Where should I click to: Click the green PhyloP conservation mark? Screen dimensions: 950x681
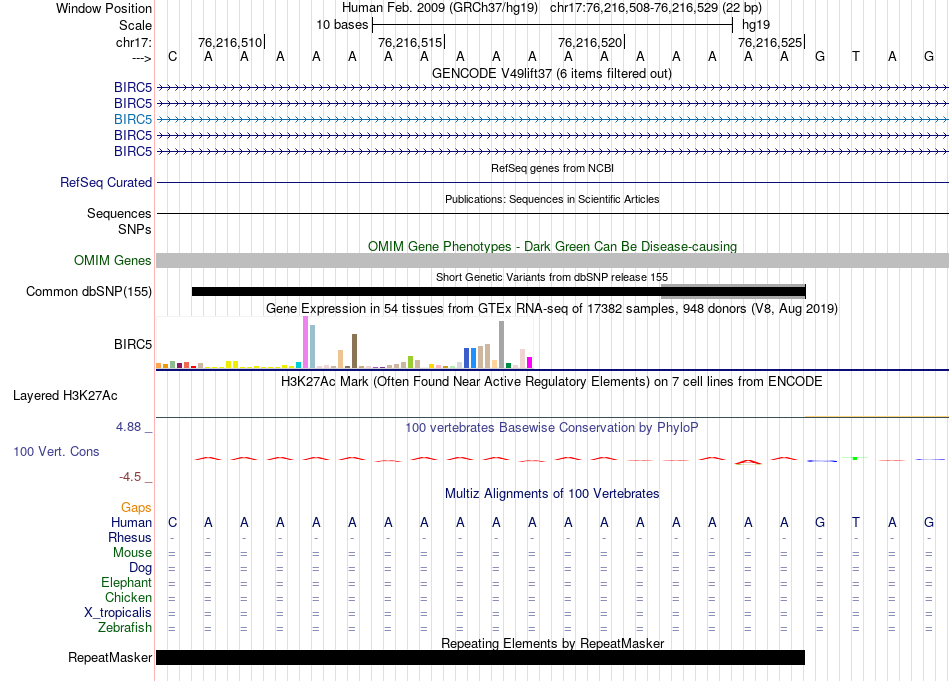855,459
